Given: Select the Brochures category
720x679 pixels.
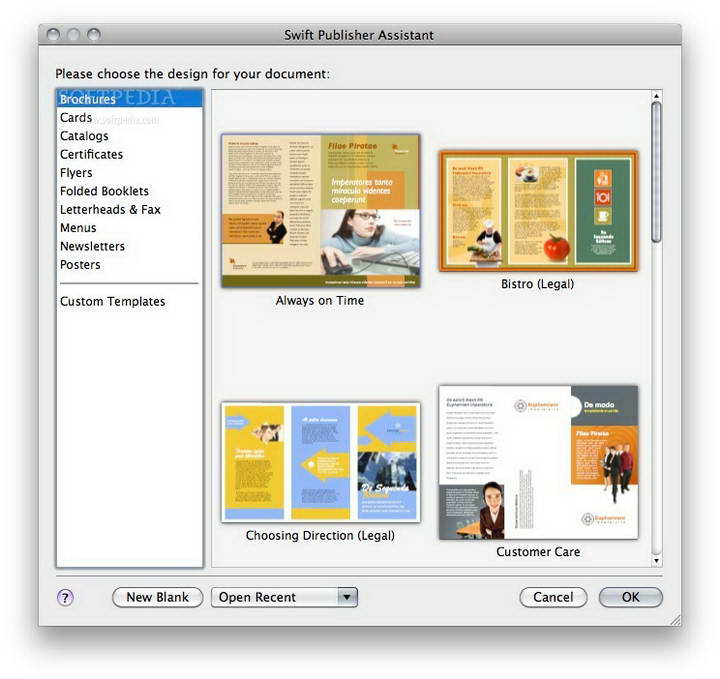Looking at the screenshot, I should click(129, 99).
